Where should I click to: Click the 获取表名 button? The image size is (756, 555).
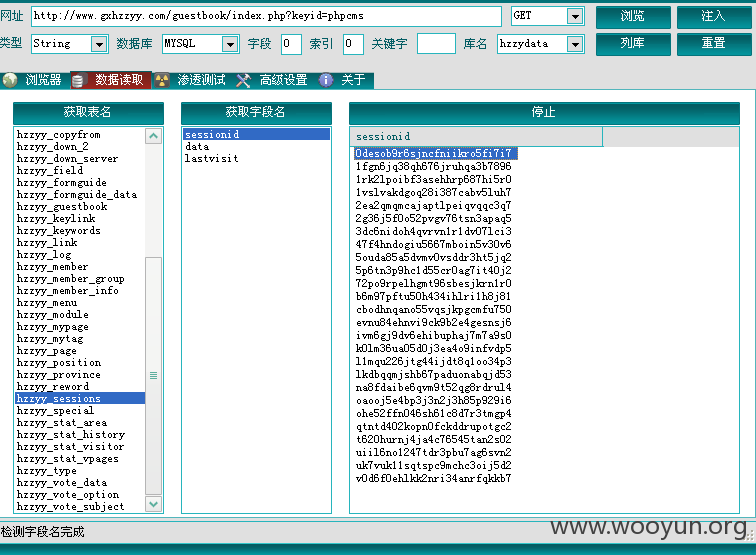tap(88, 113)
